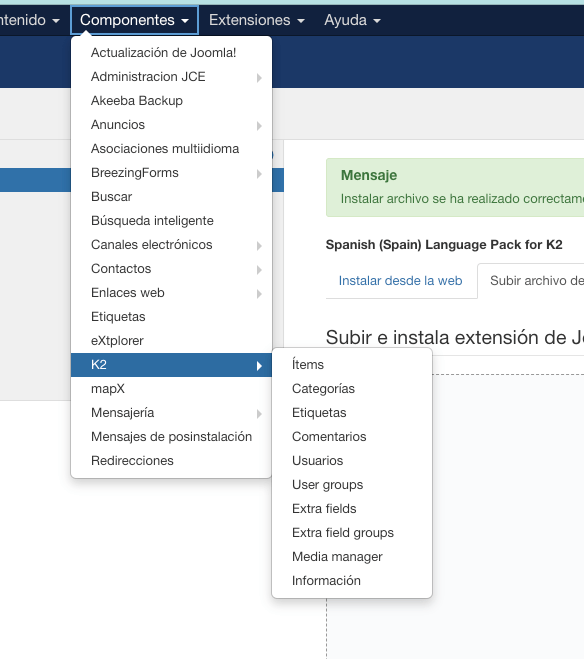Switch to Instalar desde la web tab
Screen dimensions: 584x659
[x=400, y=281]
